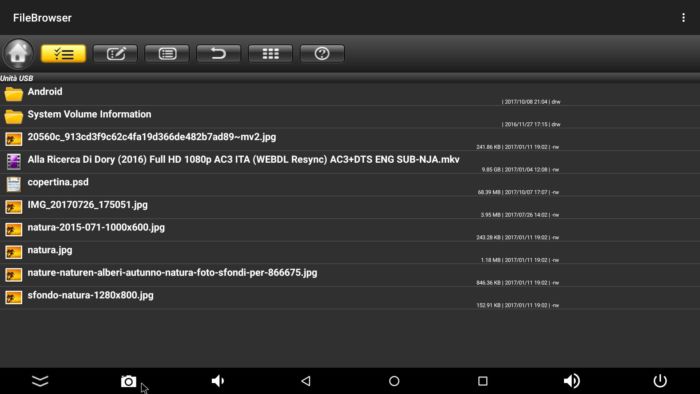Hide the navigation bar with chevrons icon
700x394 pixels.
40,381
